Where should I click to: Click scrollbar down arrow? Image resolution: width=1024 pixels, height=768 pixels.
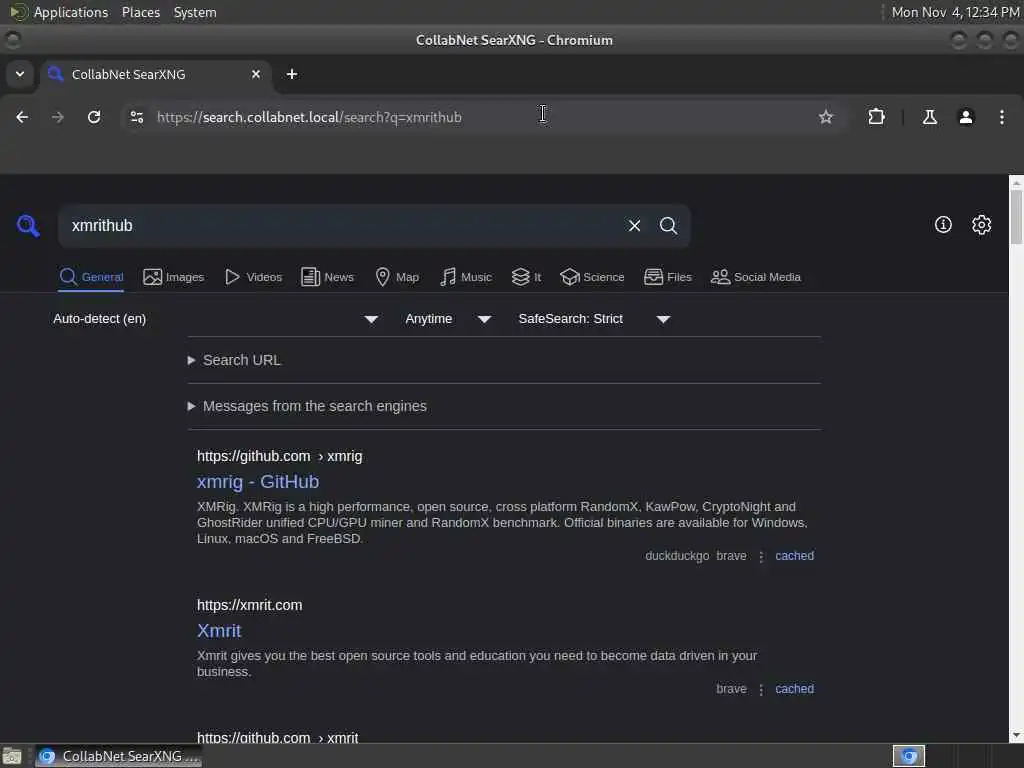pyautogui.click(x=1016, y=735)
